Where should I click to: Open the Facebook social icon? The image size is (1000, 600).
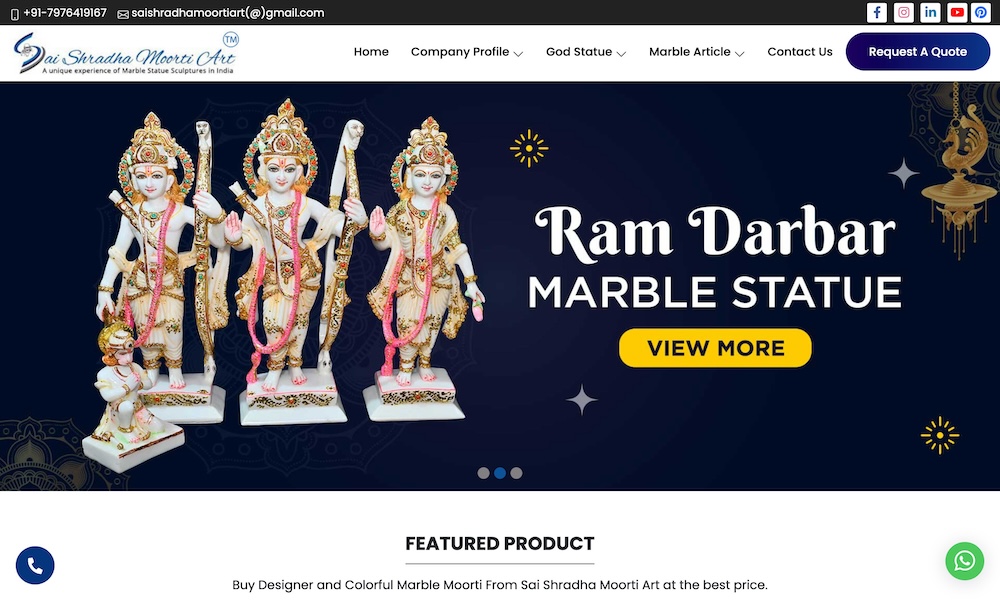coord(877,12)
